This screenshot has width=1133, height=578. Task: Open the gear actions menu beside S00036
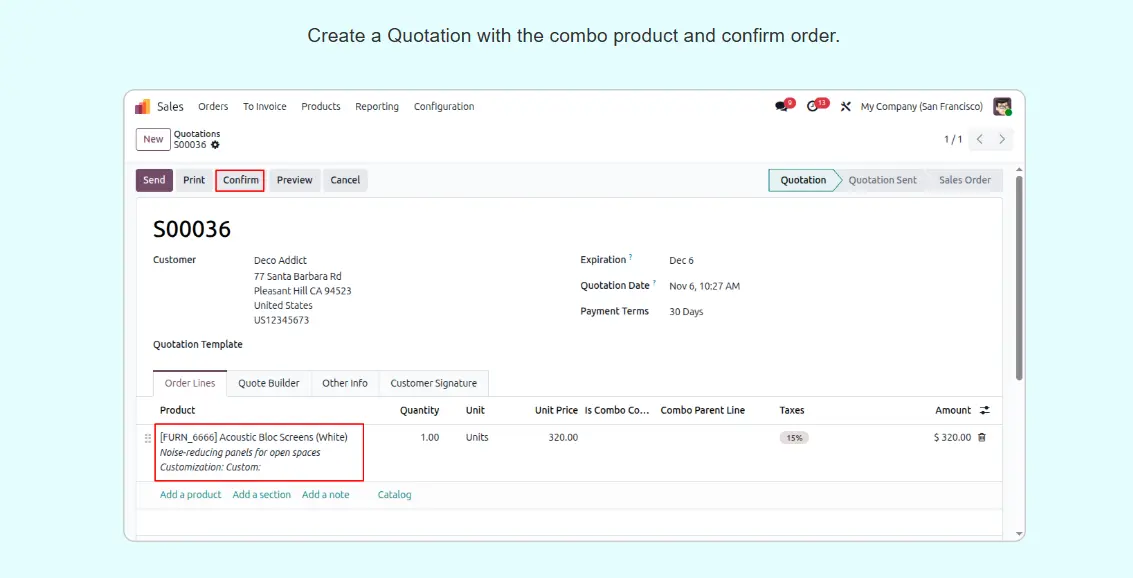(x=215, y=145)
